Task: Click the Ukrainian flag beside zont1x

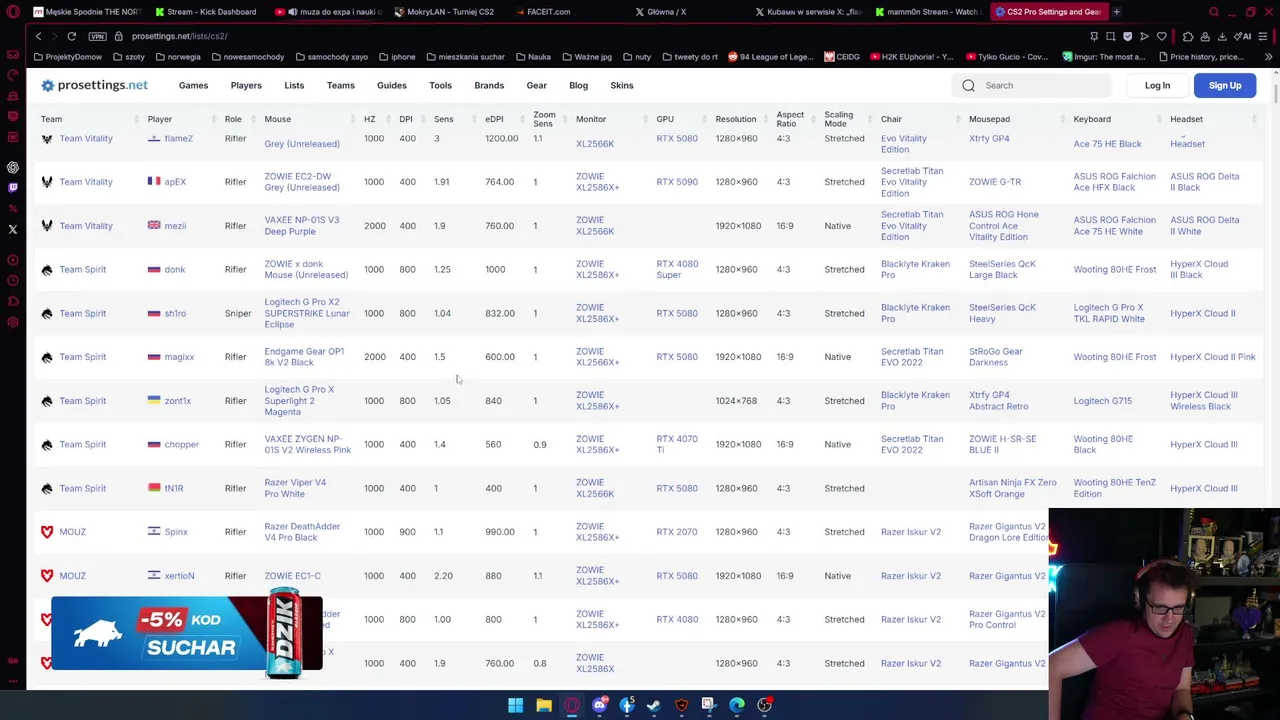Action: pyautogui.click(x=154, y=400)
